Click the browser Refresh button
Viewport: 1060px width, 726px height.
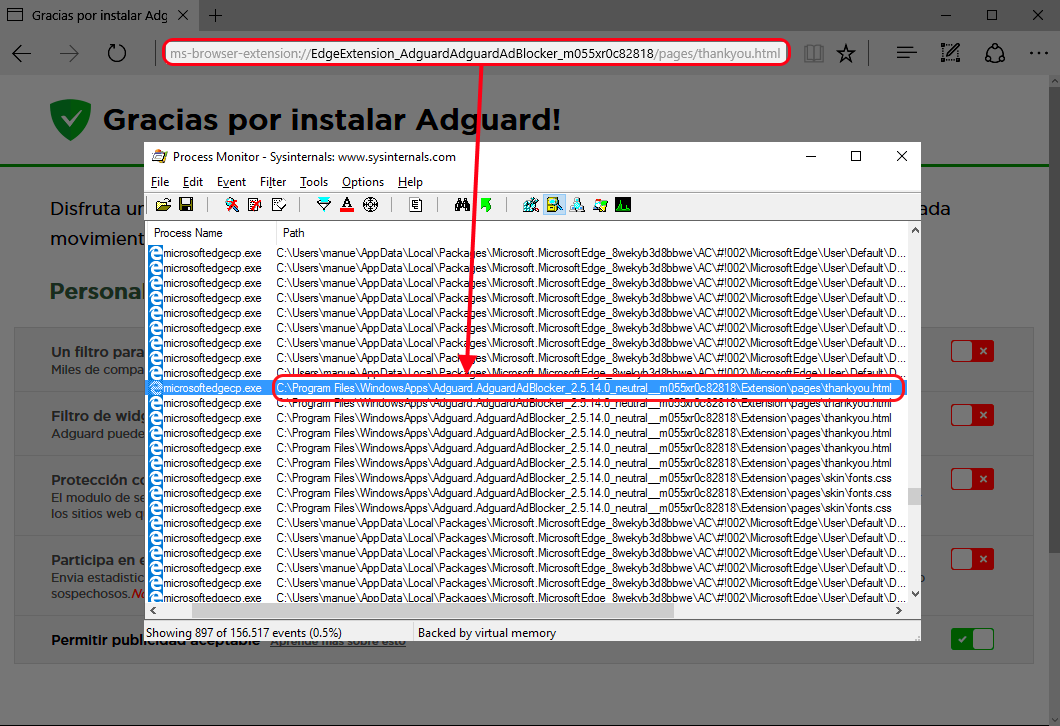click(x=117, y=54)
